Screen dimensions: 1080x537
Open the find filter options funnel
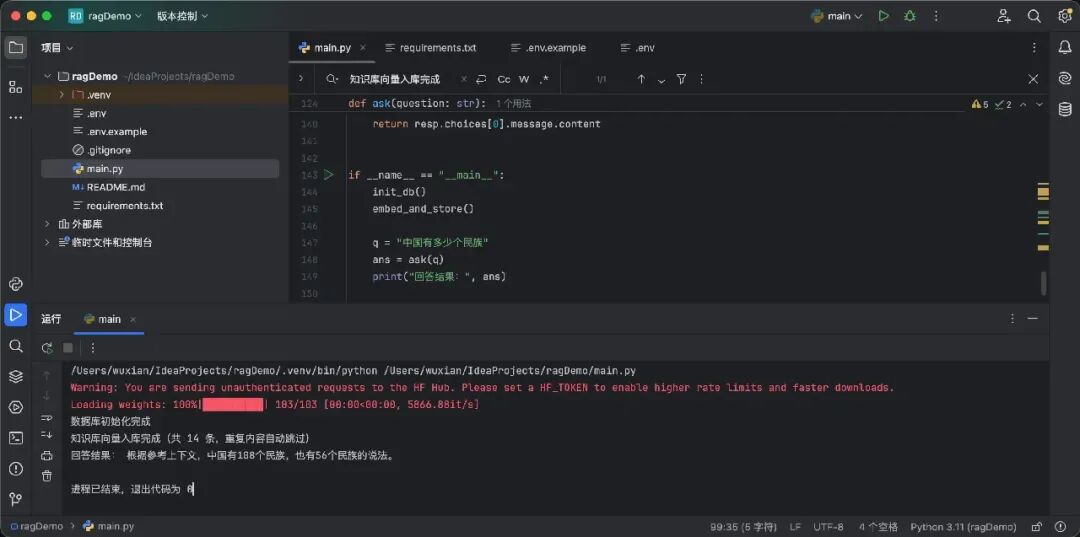(681, 79)
